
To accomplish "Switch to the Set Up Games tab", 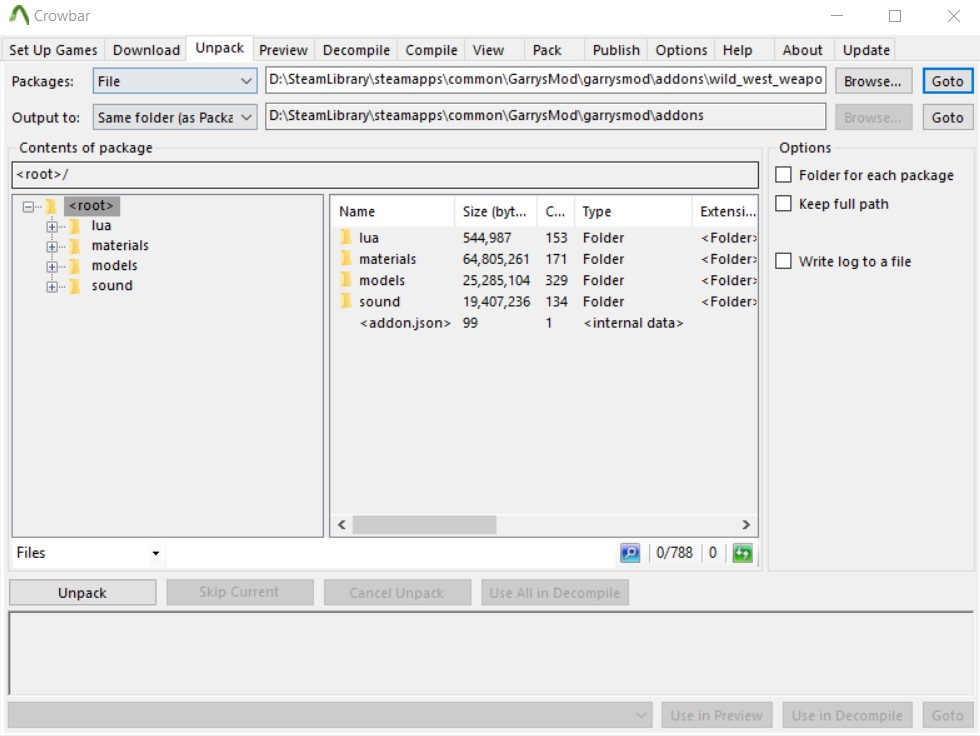I will (x=53, y=50).
